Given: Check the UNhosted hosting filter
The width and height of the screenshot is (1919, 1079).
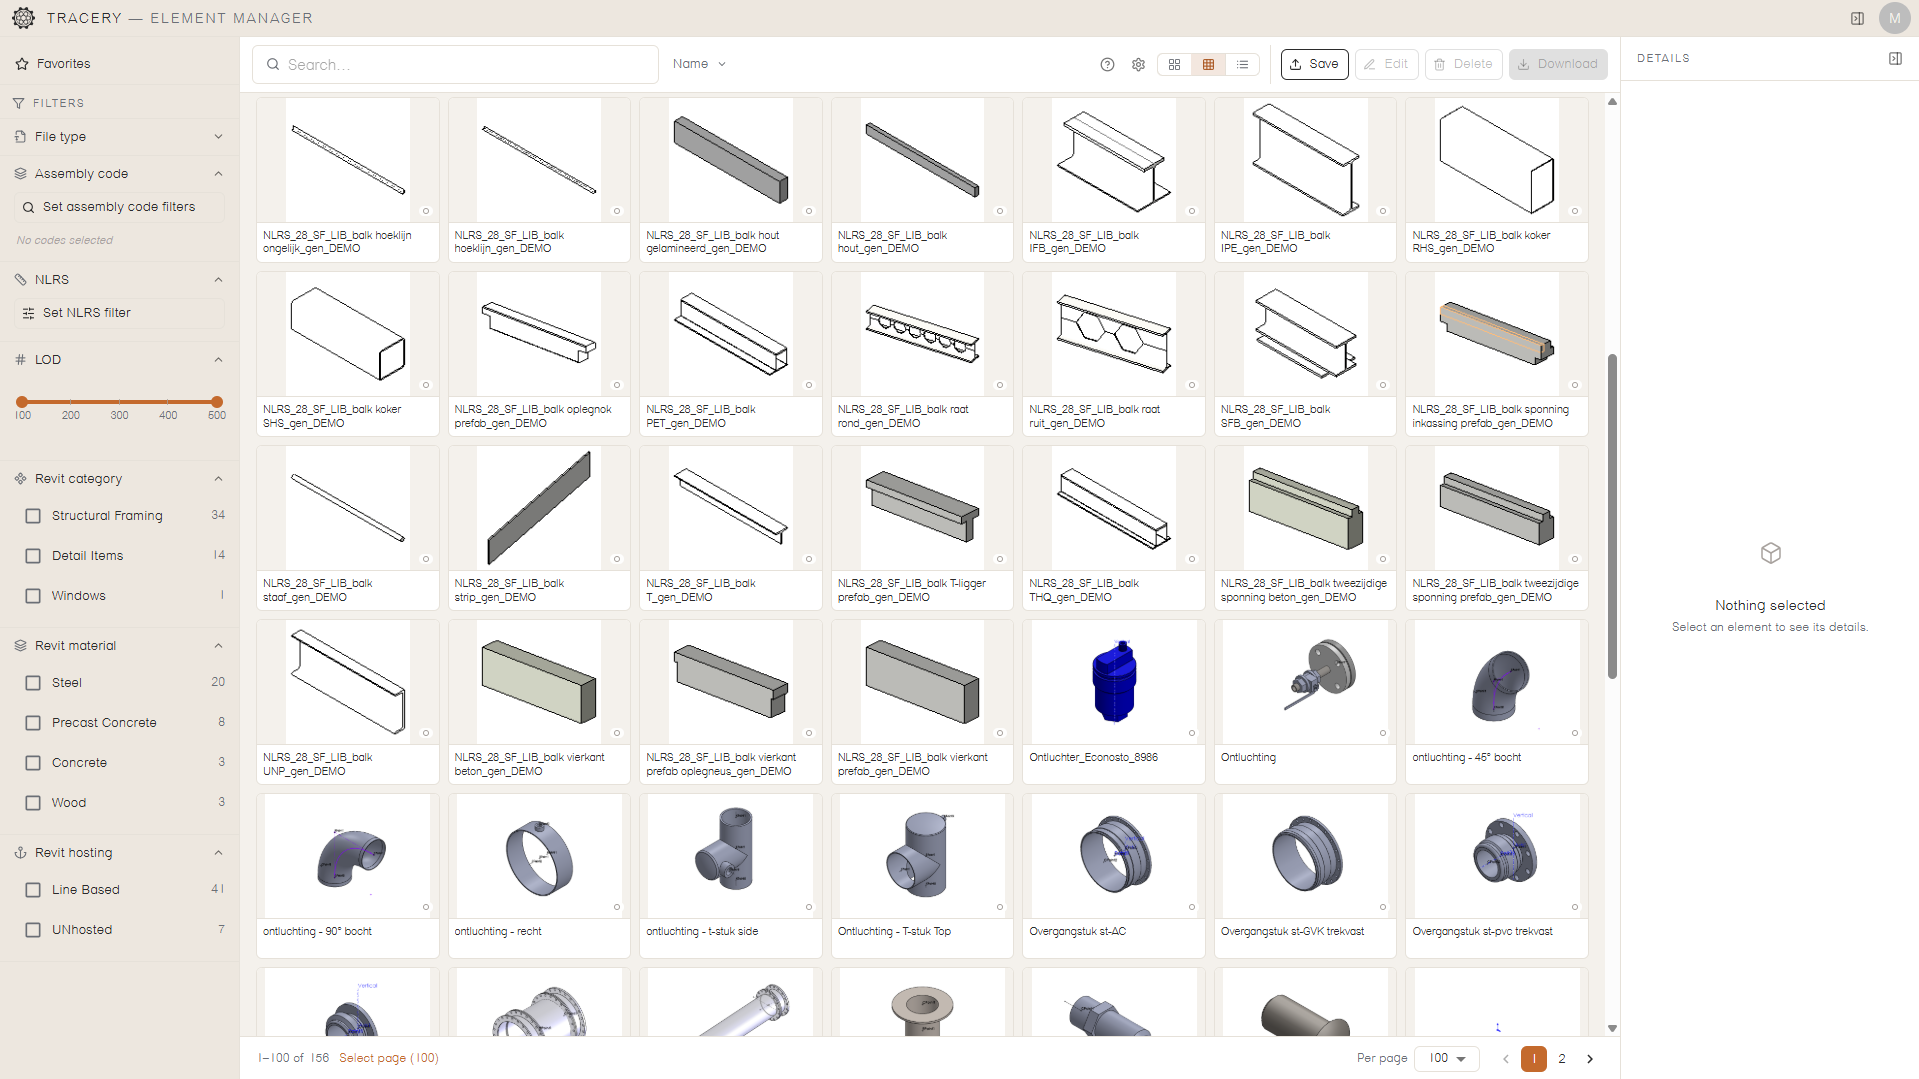Looking at the screenshot, I should pos(33,930).
